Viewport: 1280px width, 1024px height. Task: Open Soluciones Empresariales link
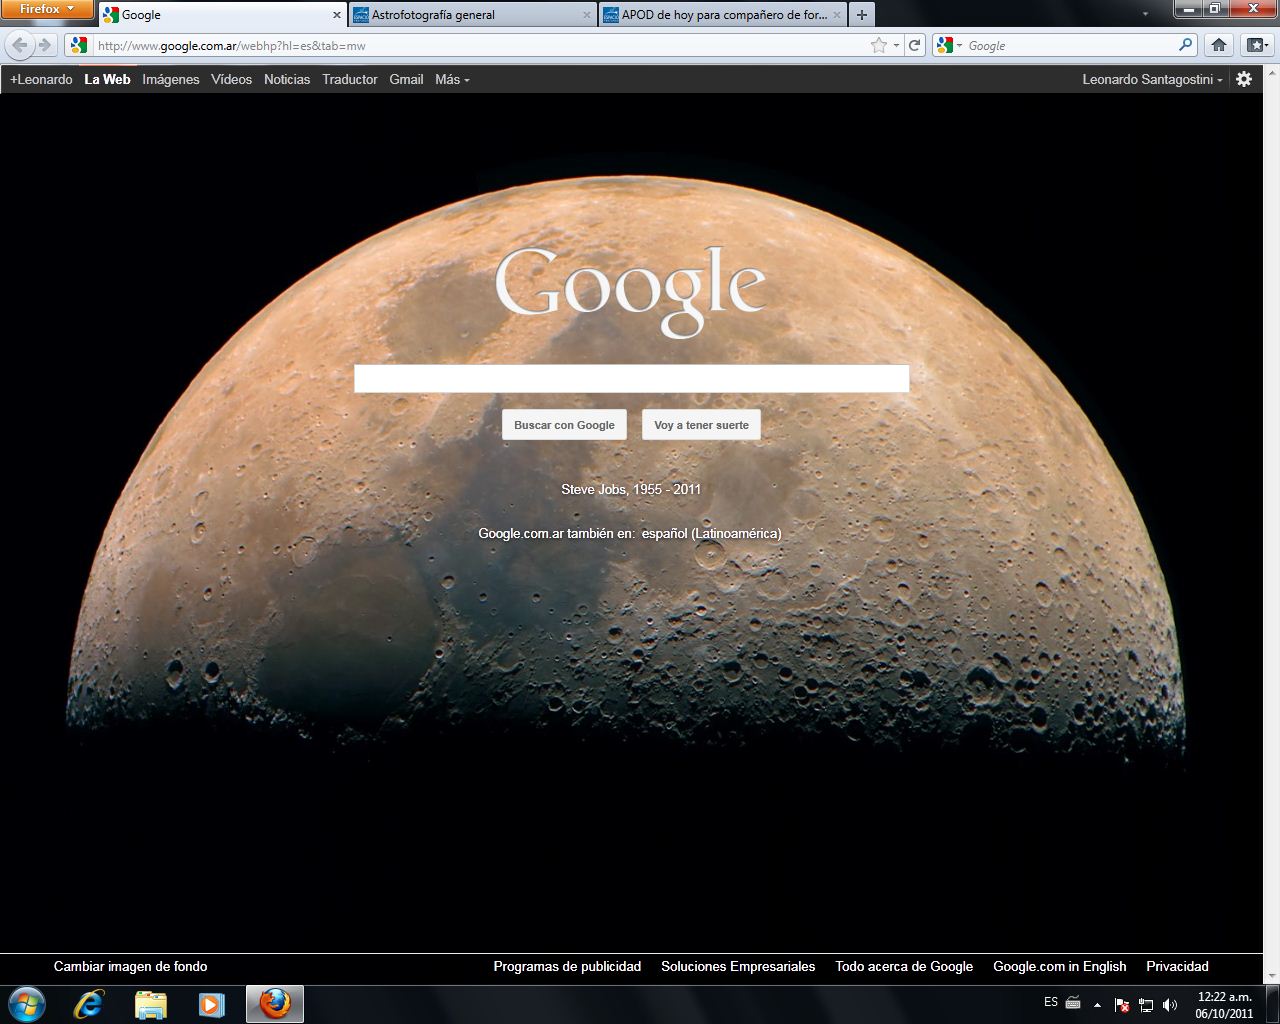[x=738, y=966]
